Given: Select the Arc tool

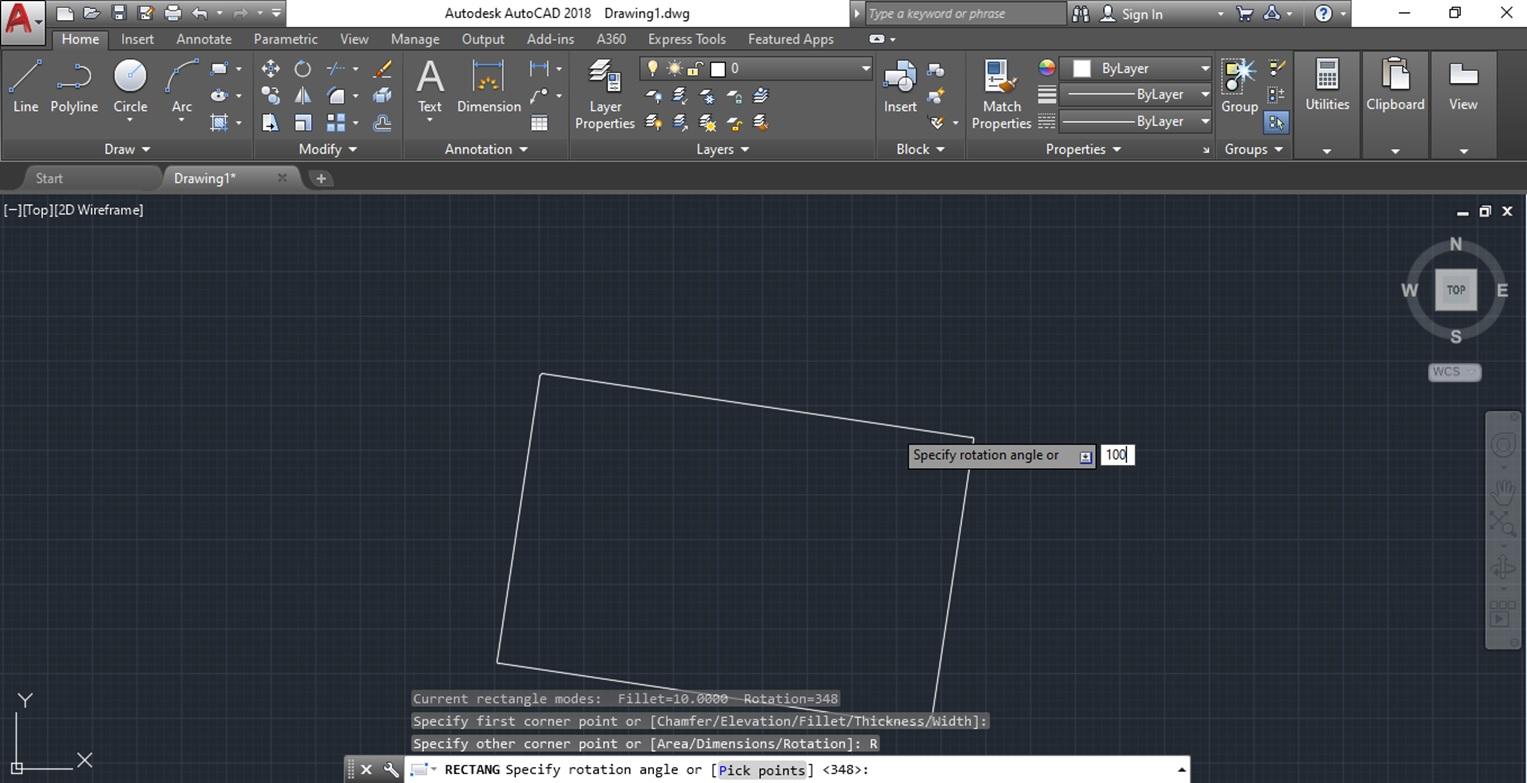Looking at the screenshot, I should [x=181, y=86].
